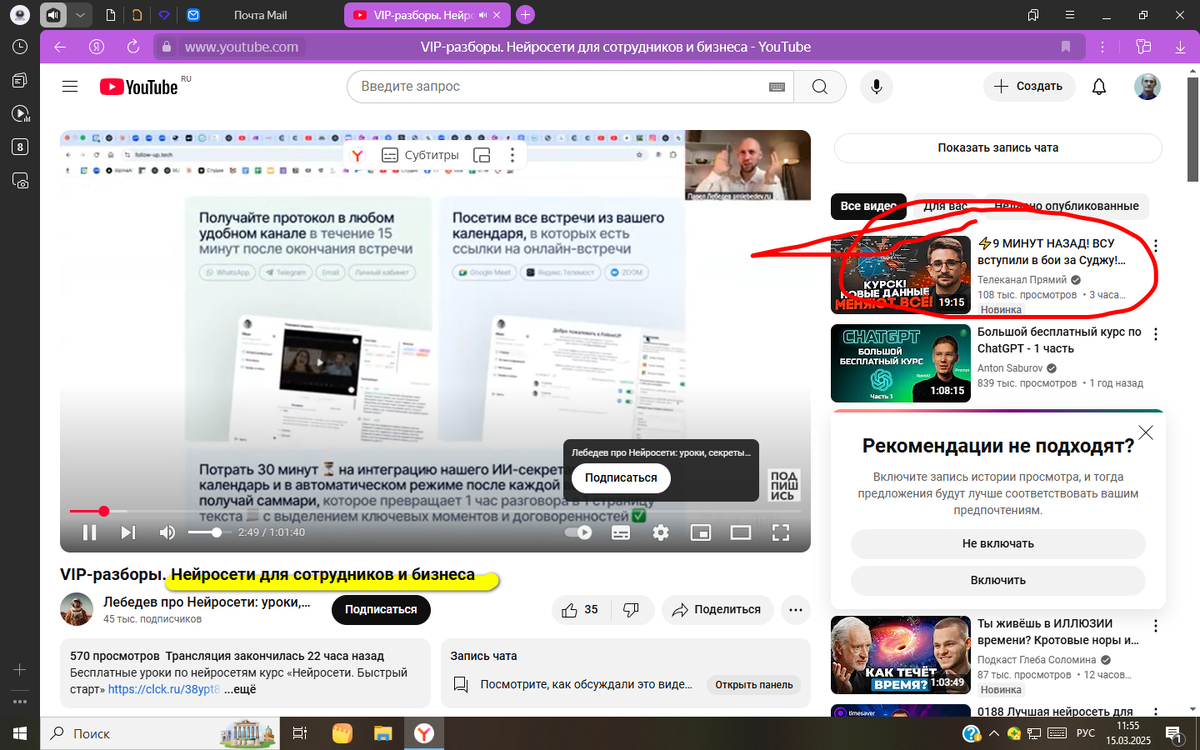Open the browser history clock in sidebar
The image size is (1200, 750).
[19, 47]
